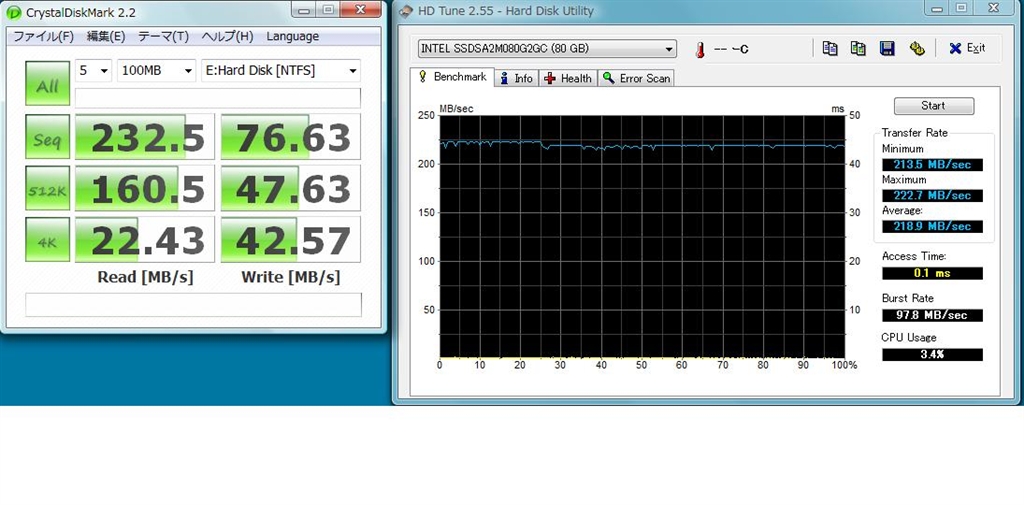The height and width of the screenshot is (505, 1024).
Task: Click the 512K read value 160.5
Action: point(144,188)
